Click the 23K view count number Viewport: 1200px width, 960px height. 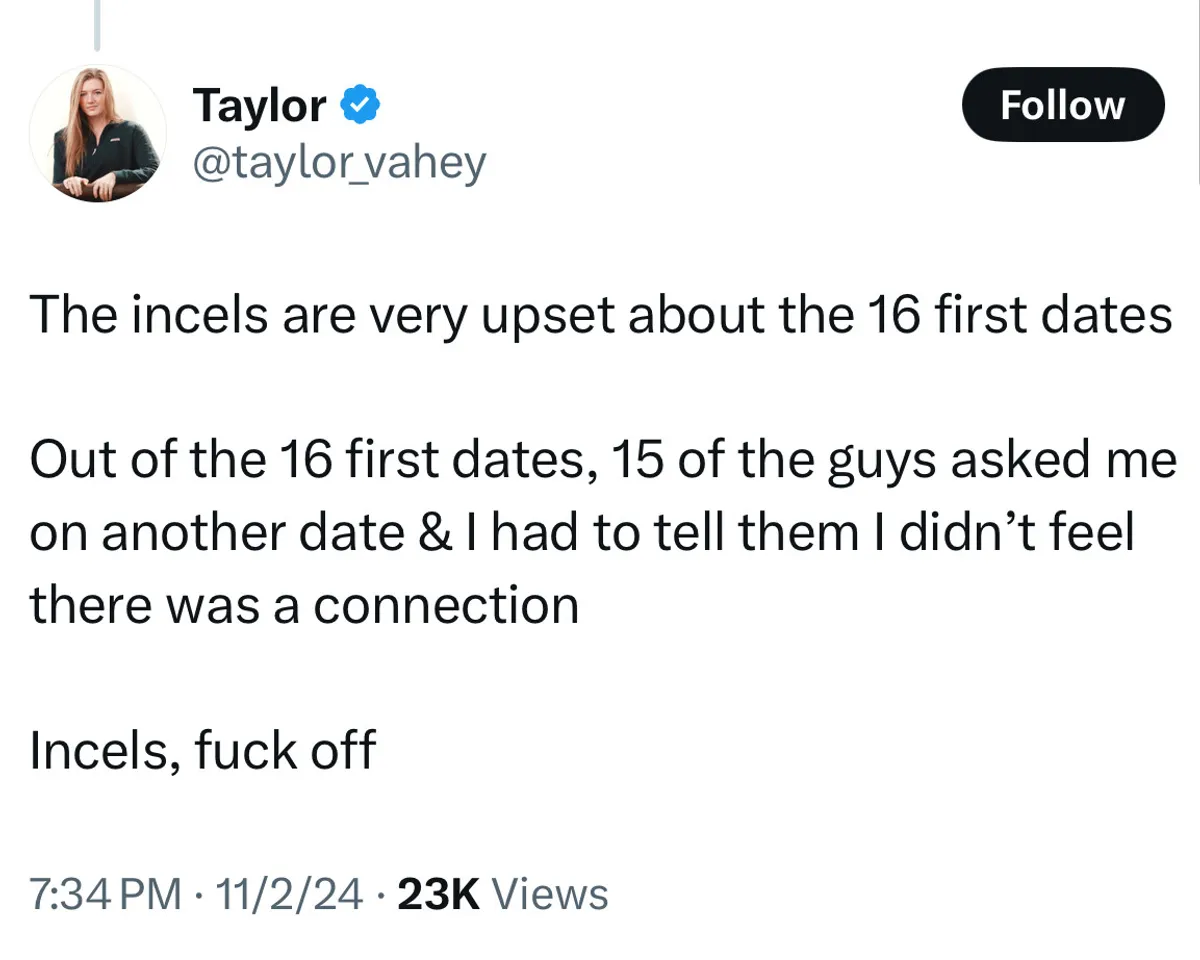point(439,893)
